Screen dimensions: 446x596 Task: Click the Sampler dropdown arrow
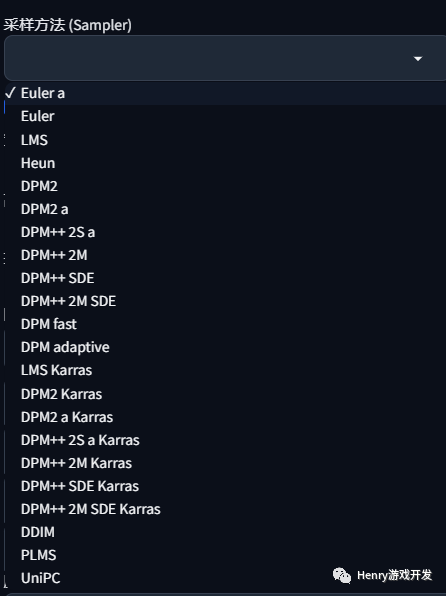[418, 59]
